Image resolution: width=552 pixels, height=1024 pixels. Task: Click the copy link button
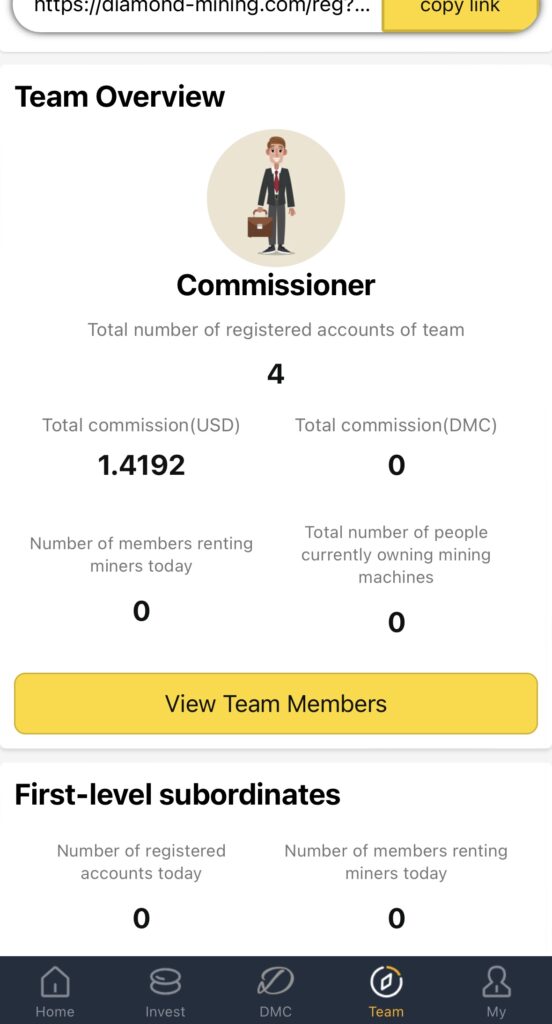pos(461,9)
